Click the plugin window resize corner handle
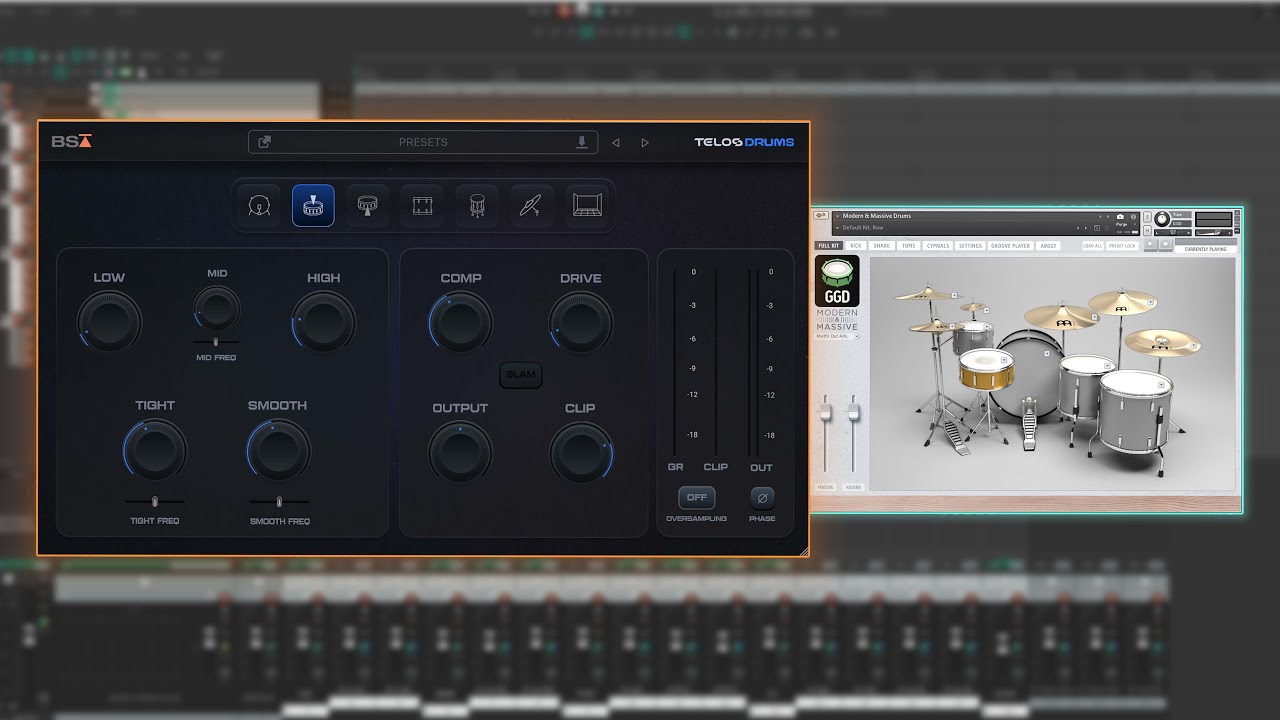The image size is (1280, 720). 802,549
